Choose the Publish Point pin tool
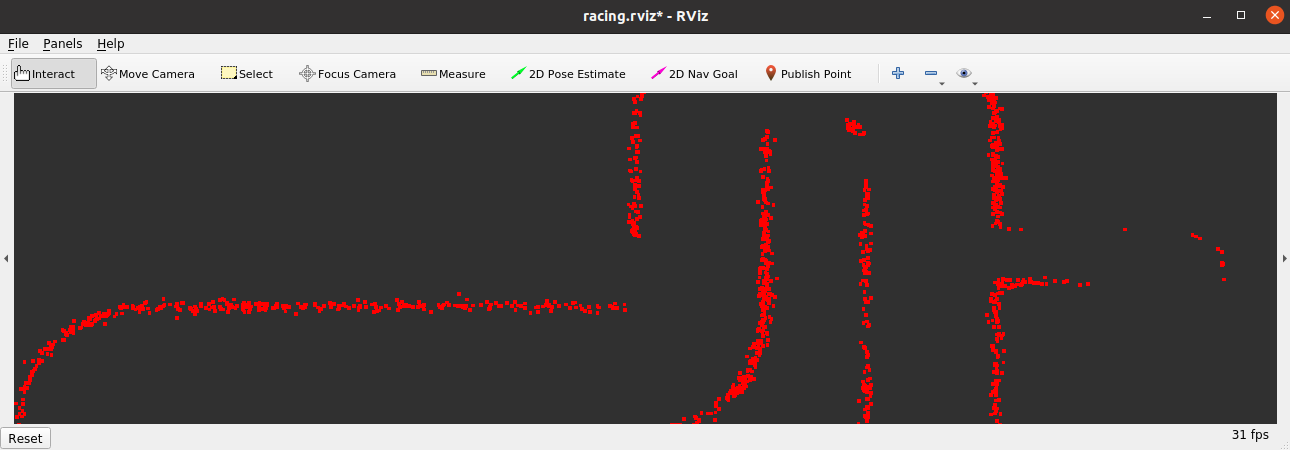Viewport: 1290px width, 450px height. click(807, 74)
